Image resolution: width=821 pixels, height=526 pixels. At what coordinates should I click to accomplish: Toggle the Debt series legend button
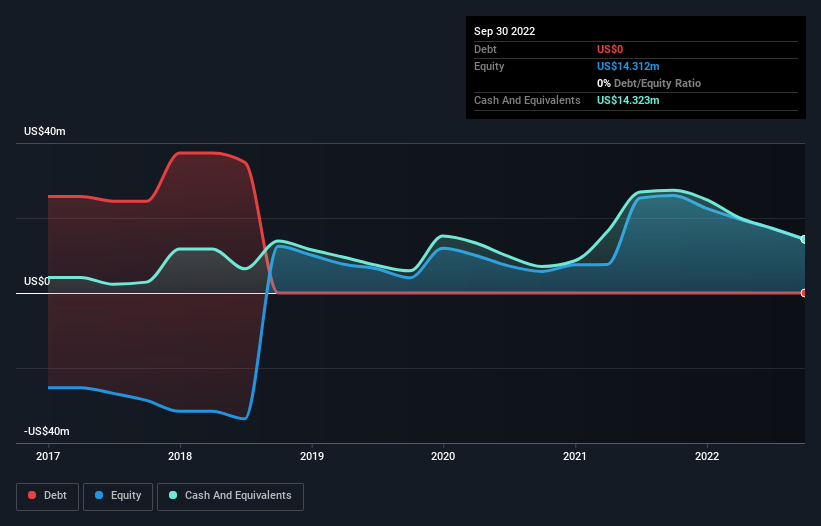click(x=47, y=496)
